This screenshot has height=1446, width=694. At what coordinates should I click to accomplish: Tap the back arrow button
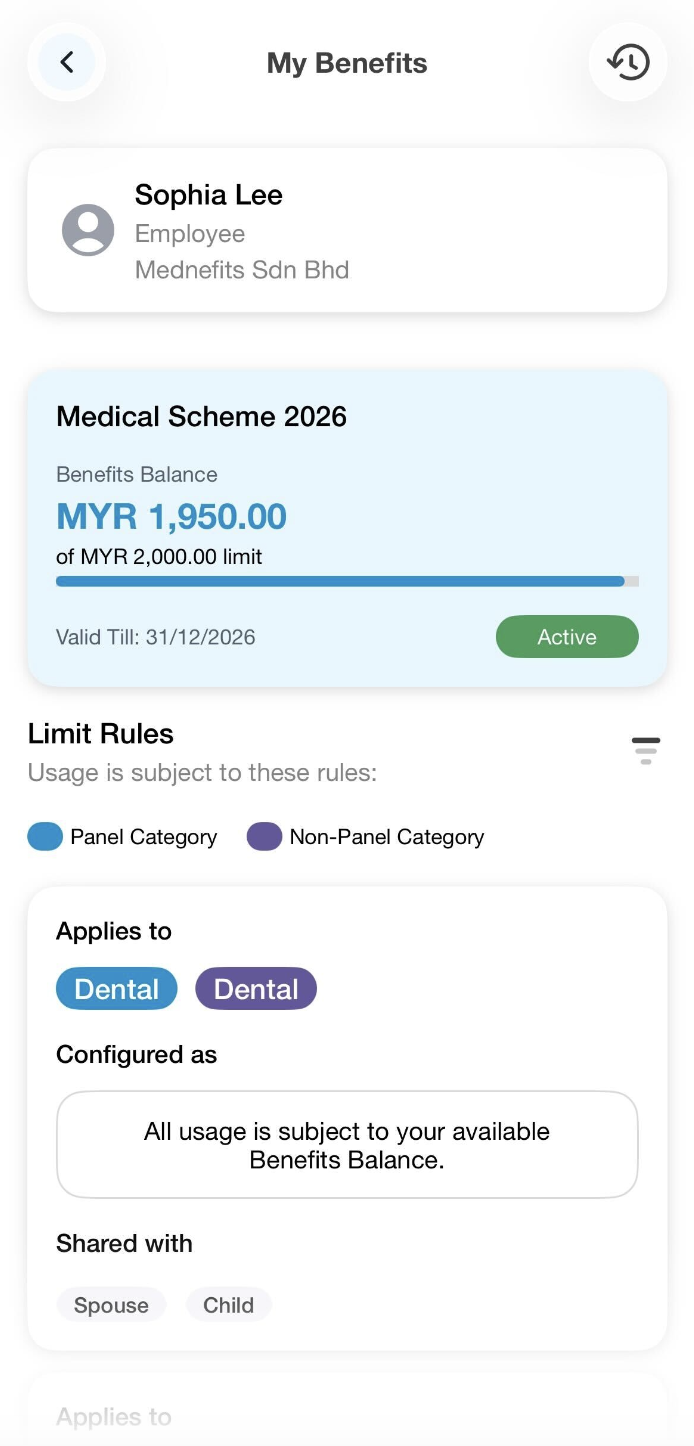[67, 62]
